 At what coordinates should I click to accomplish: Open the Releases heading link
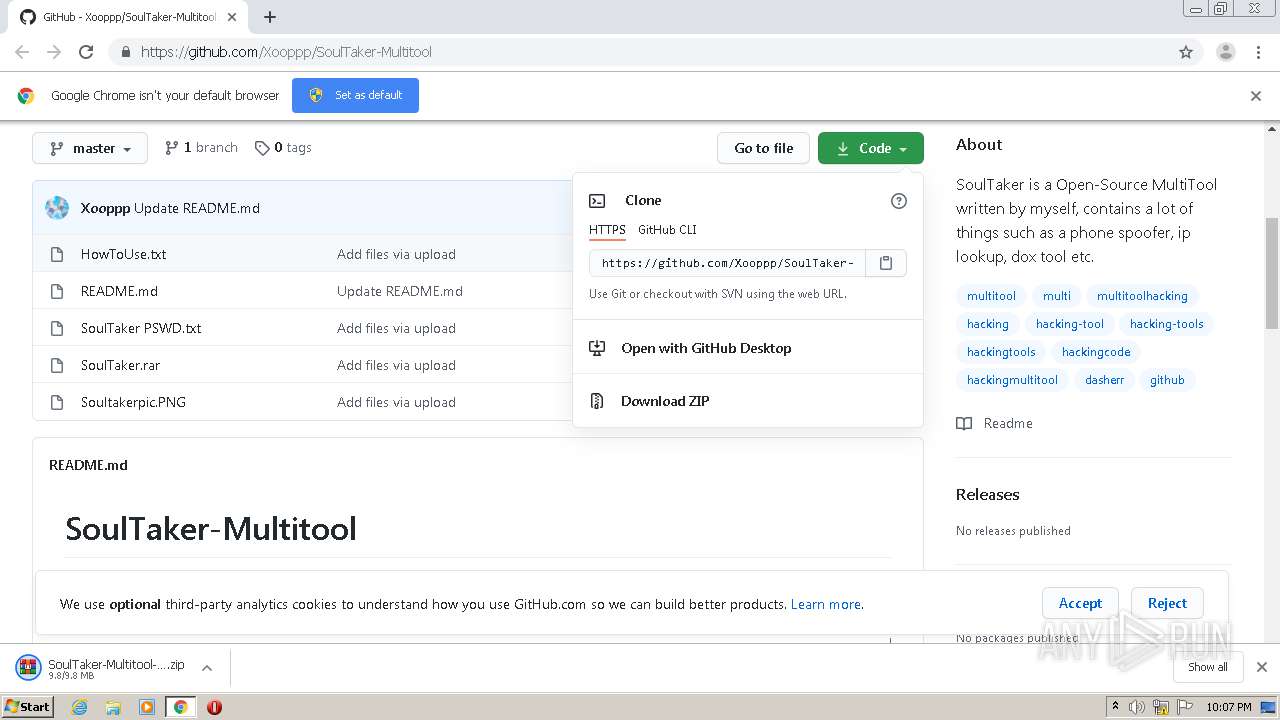point(987,494)
